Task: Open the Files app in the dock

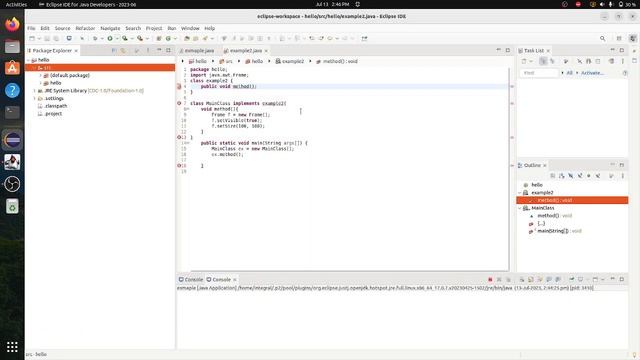Action: (12, 47)
